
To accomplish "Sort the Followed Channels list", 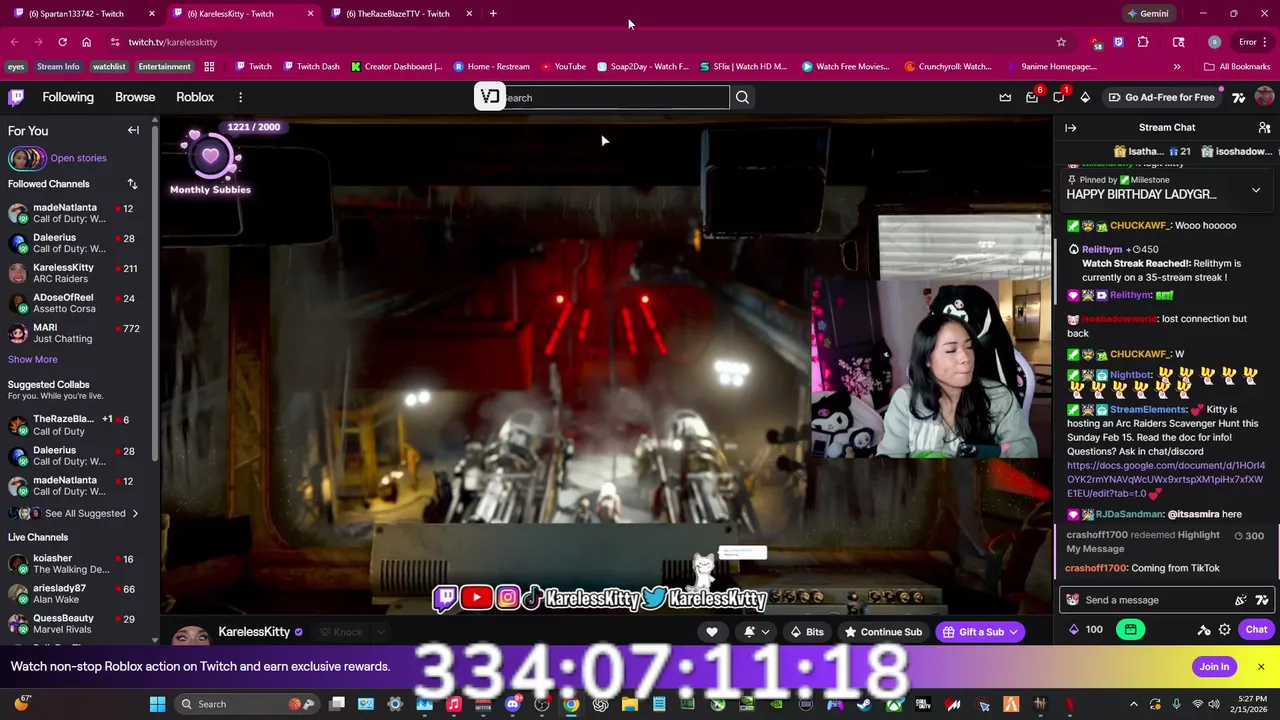I will tap(132, 184).
